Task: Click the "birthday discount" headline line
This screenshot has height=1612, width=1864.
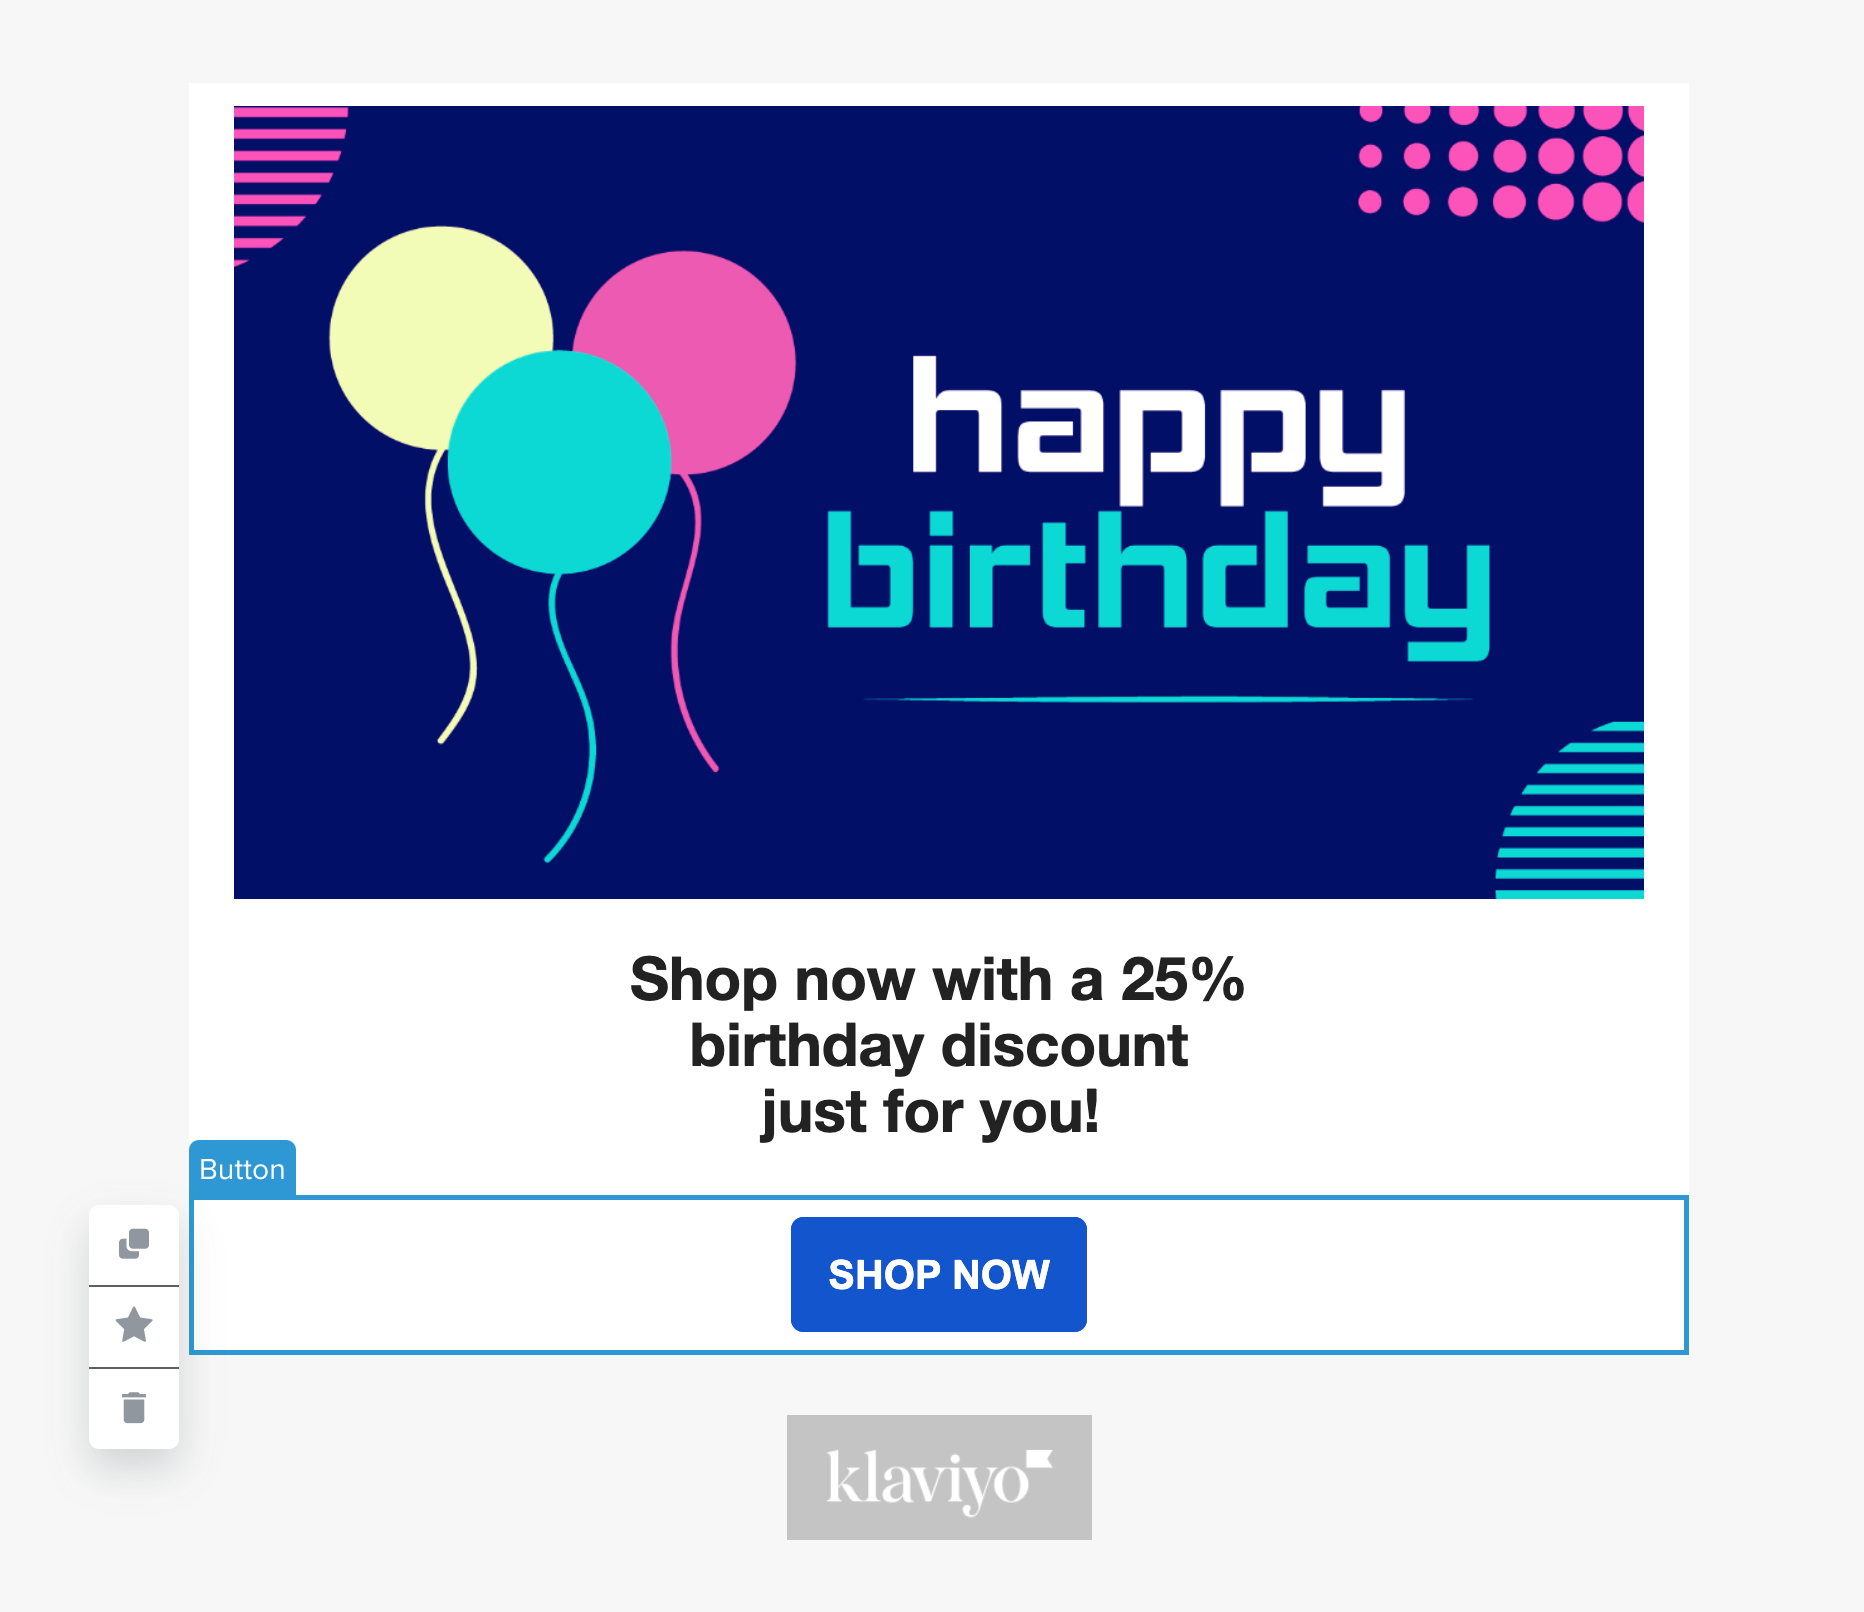Action: tap(938, 1046)
